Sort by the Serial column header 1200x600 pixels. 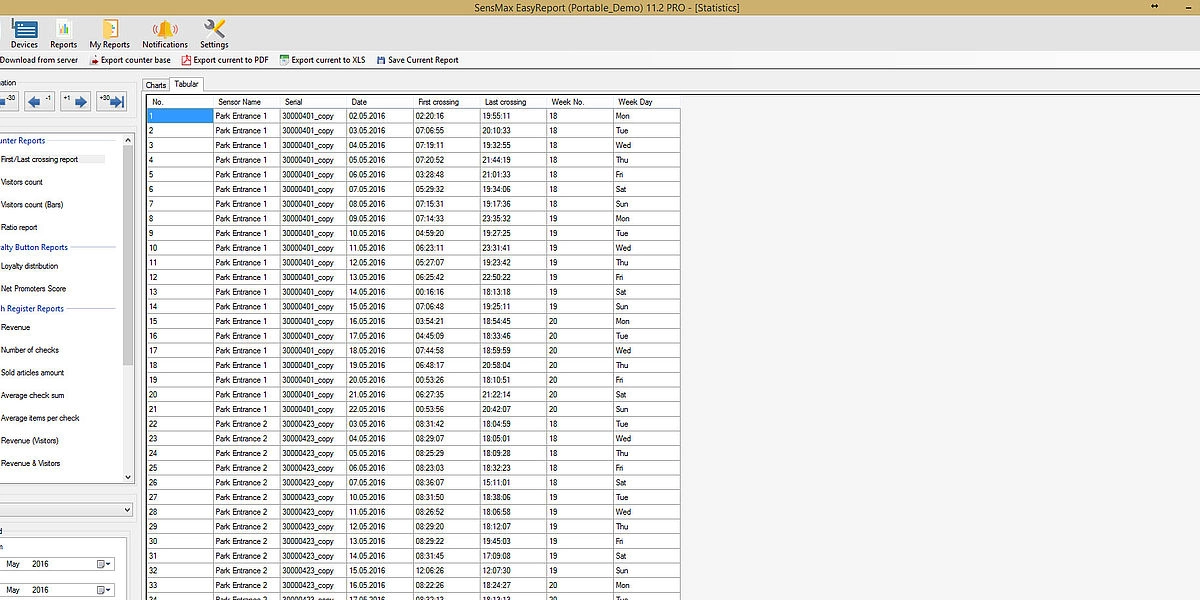(313, 102)
